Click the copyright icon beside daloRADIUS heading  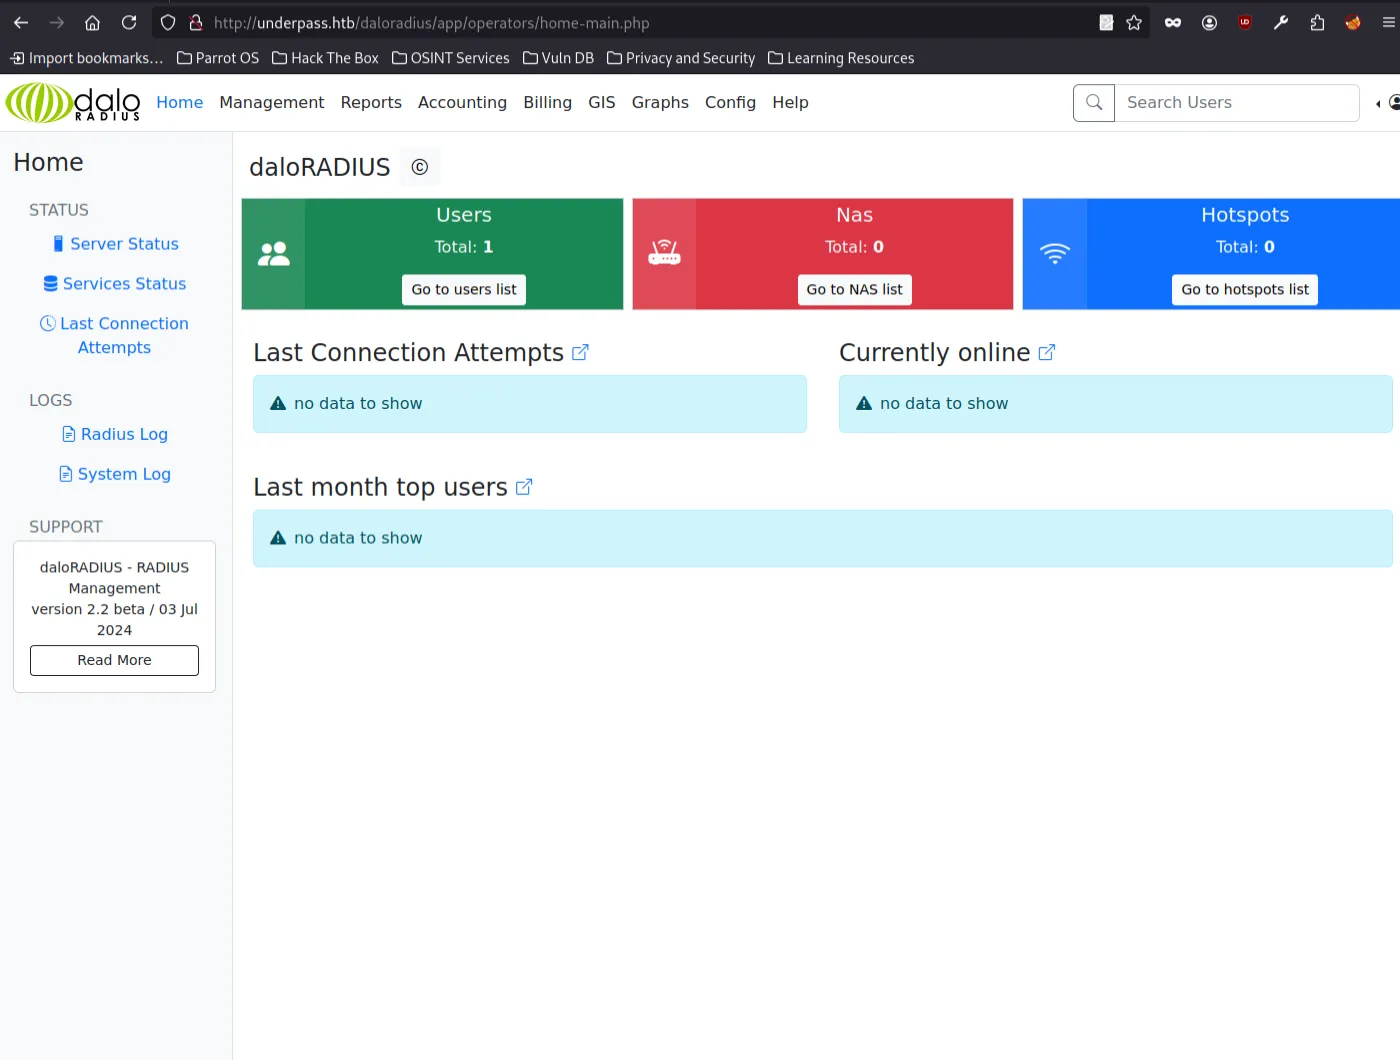[x=420, y=167]
